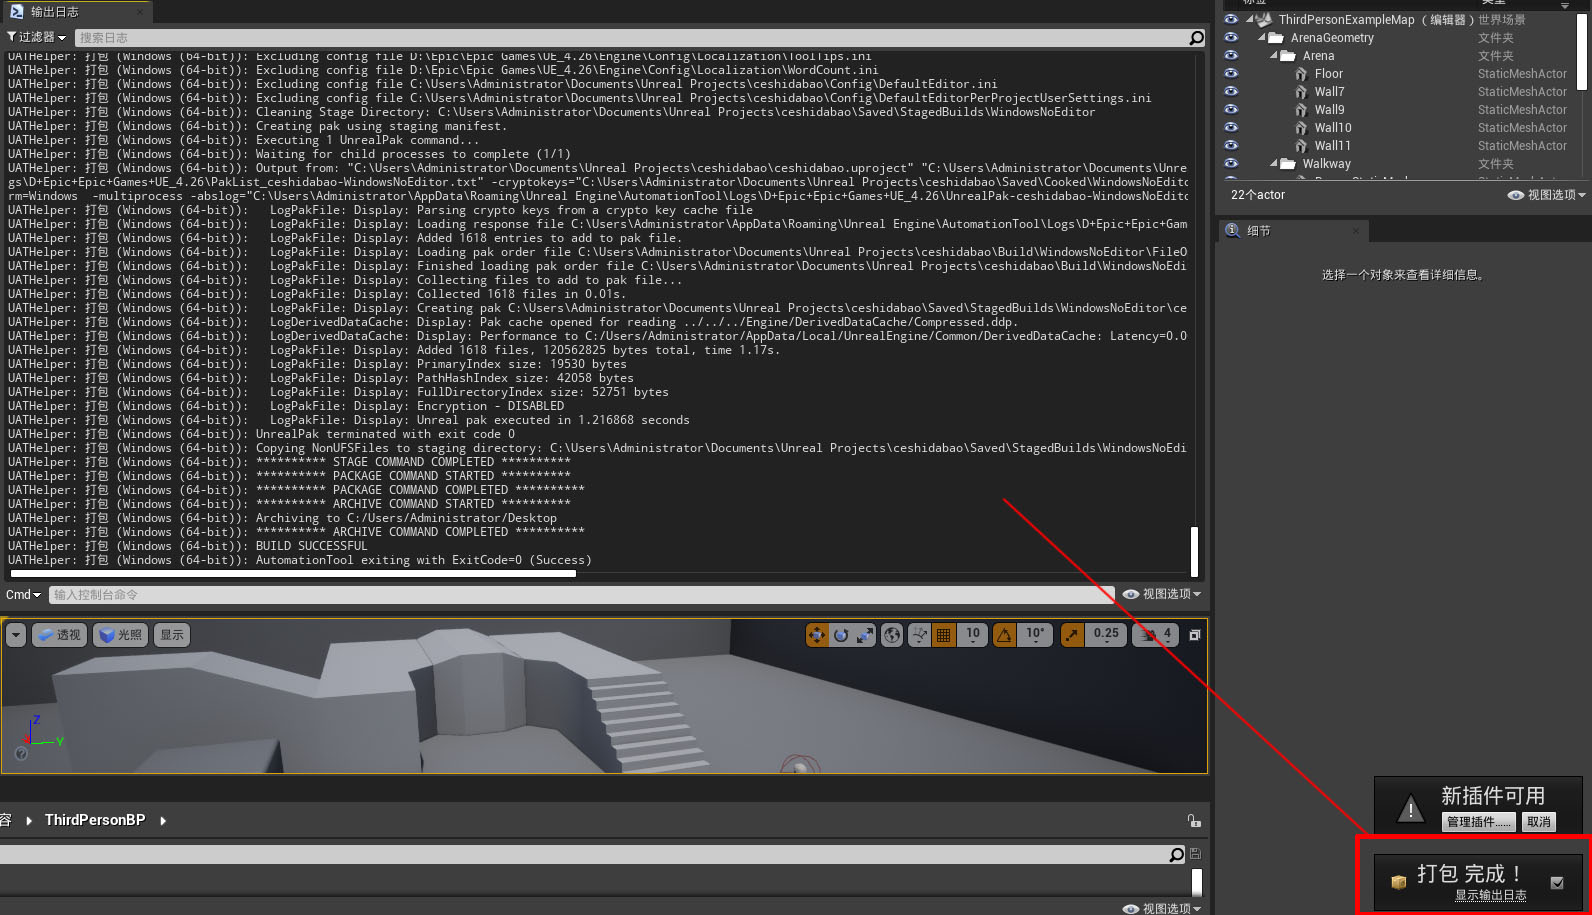Open the 显示输出日志 show output log link

[1490, 896]
